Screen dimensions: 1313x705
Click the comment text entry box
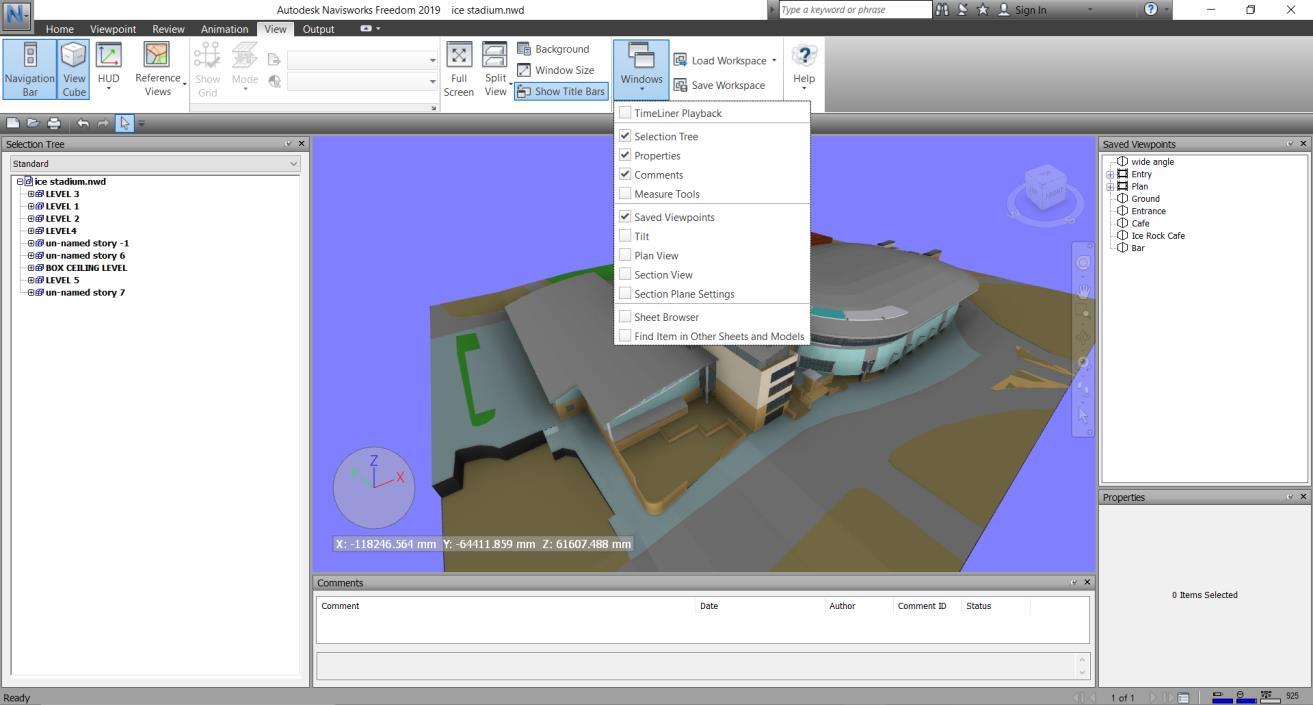pyautogui.click(x=702, y=665)
